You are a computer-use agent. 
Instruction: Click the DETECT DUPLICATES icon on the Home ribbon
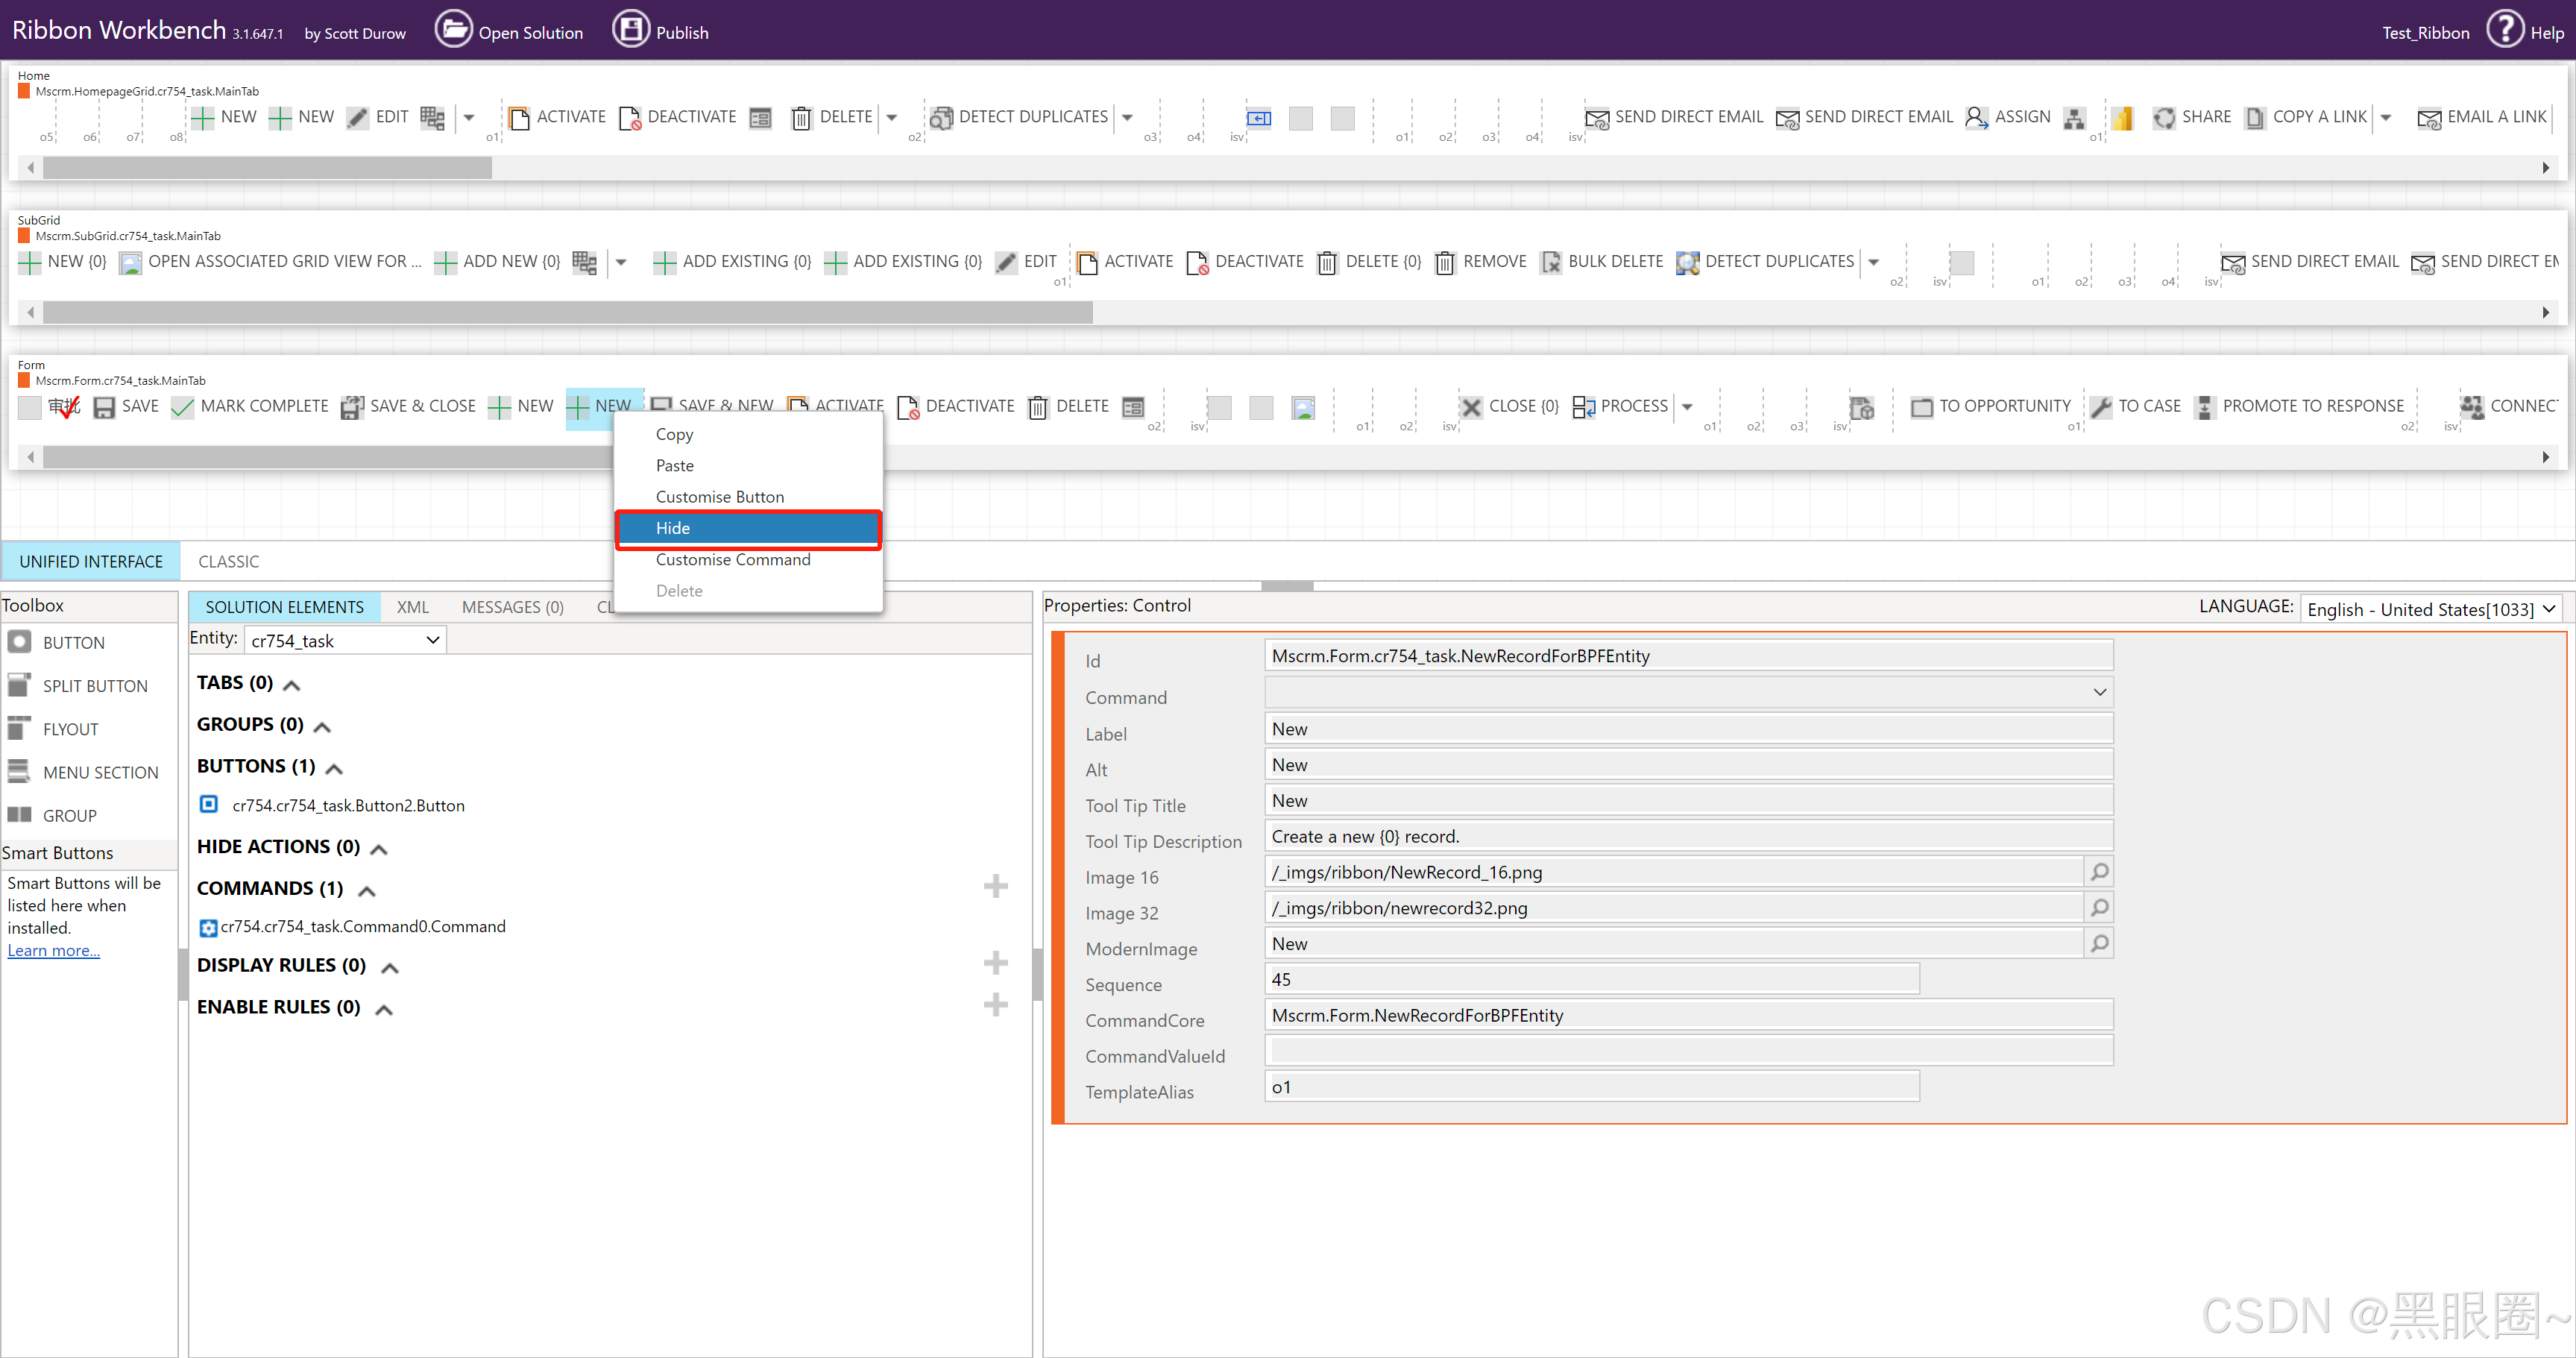[941, 117]
